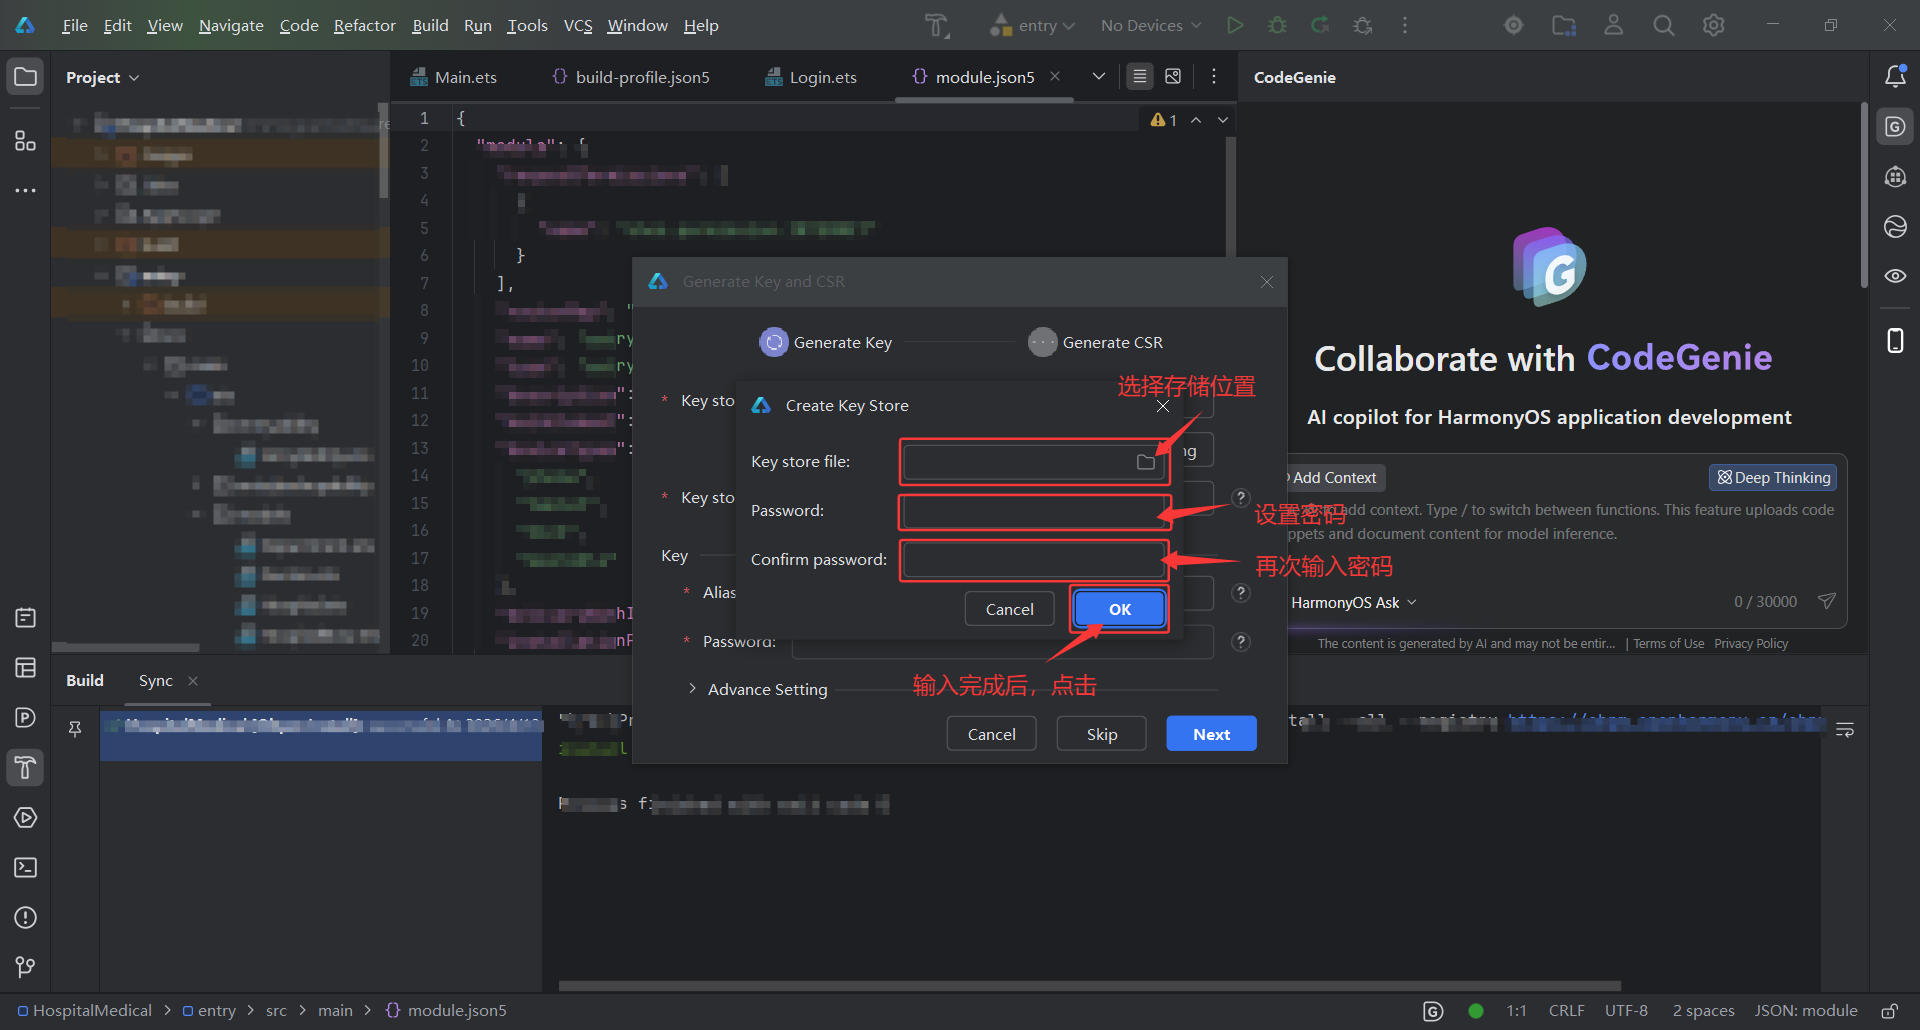Open the Structure tool window icon
This screenshot has height=1030, width=1920.
[x=25, y=141]
